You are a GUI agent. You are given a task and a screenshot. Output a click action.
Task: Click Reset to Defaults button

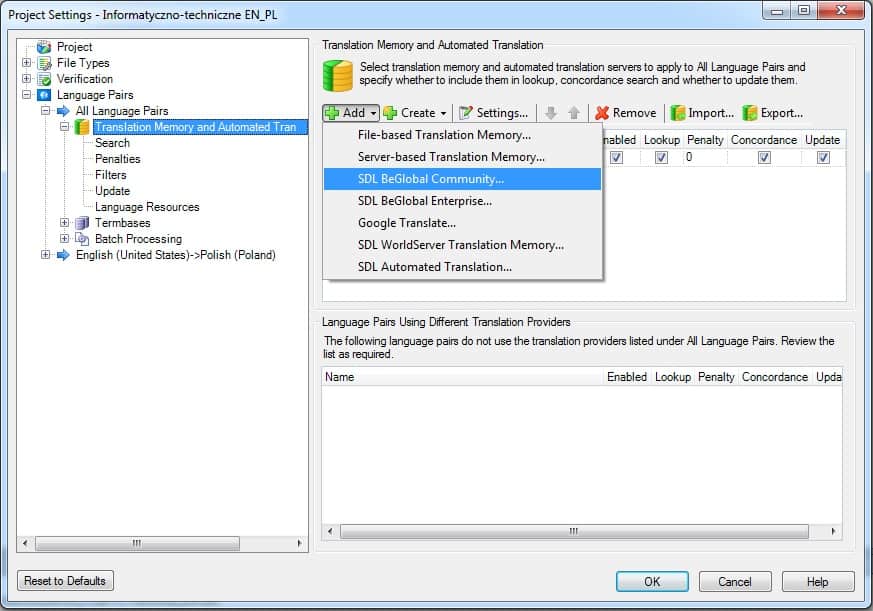coord(65,580)
